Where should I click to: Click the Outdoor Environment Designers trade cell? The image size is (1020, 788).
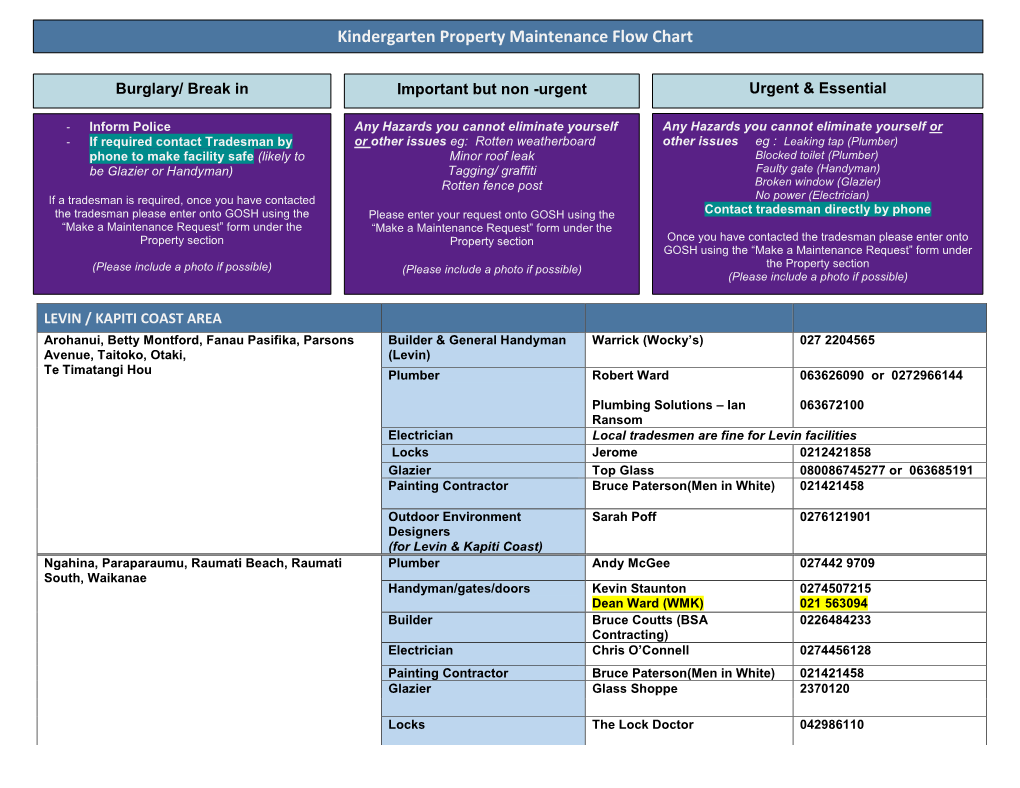click(x=455, y=525)
